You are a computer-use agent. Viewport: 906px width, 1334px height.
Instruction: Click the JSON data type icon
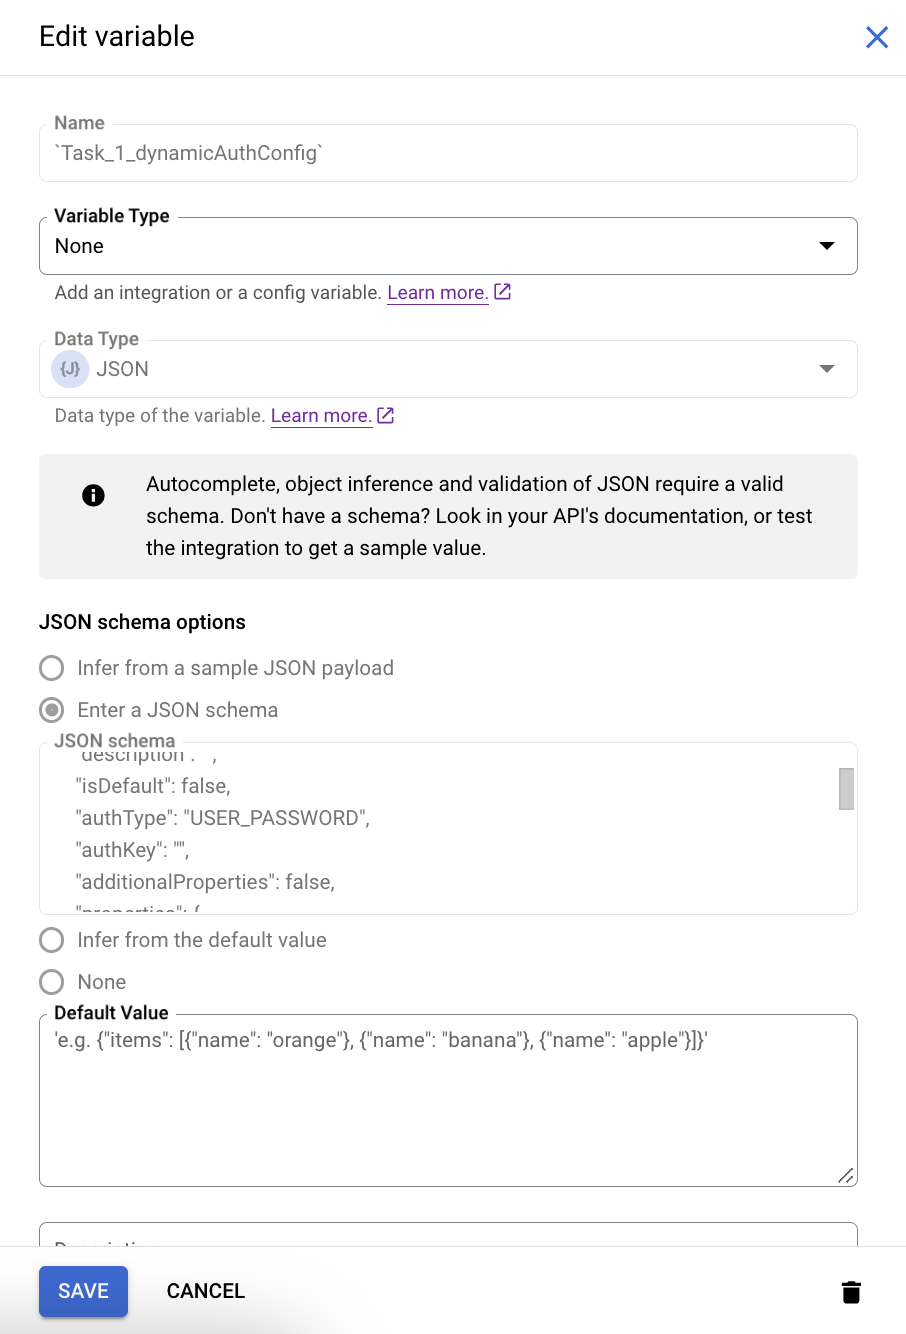(69, 368)
